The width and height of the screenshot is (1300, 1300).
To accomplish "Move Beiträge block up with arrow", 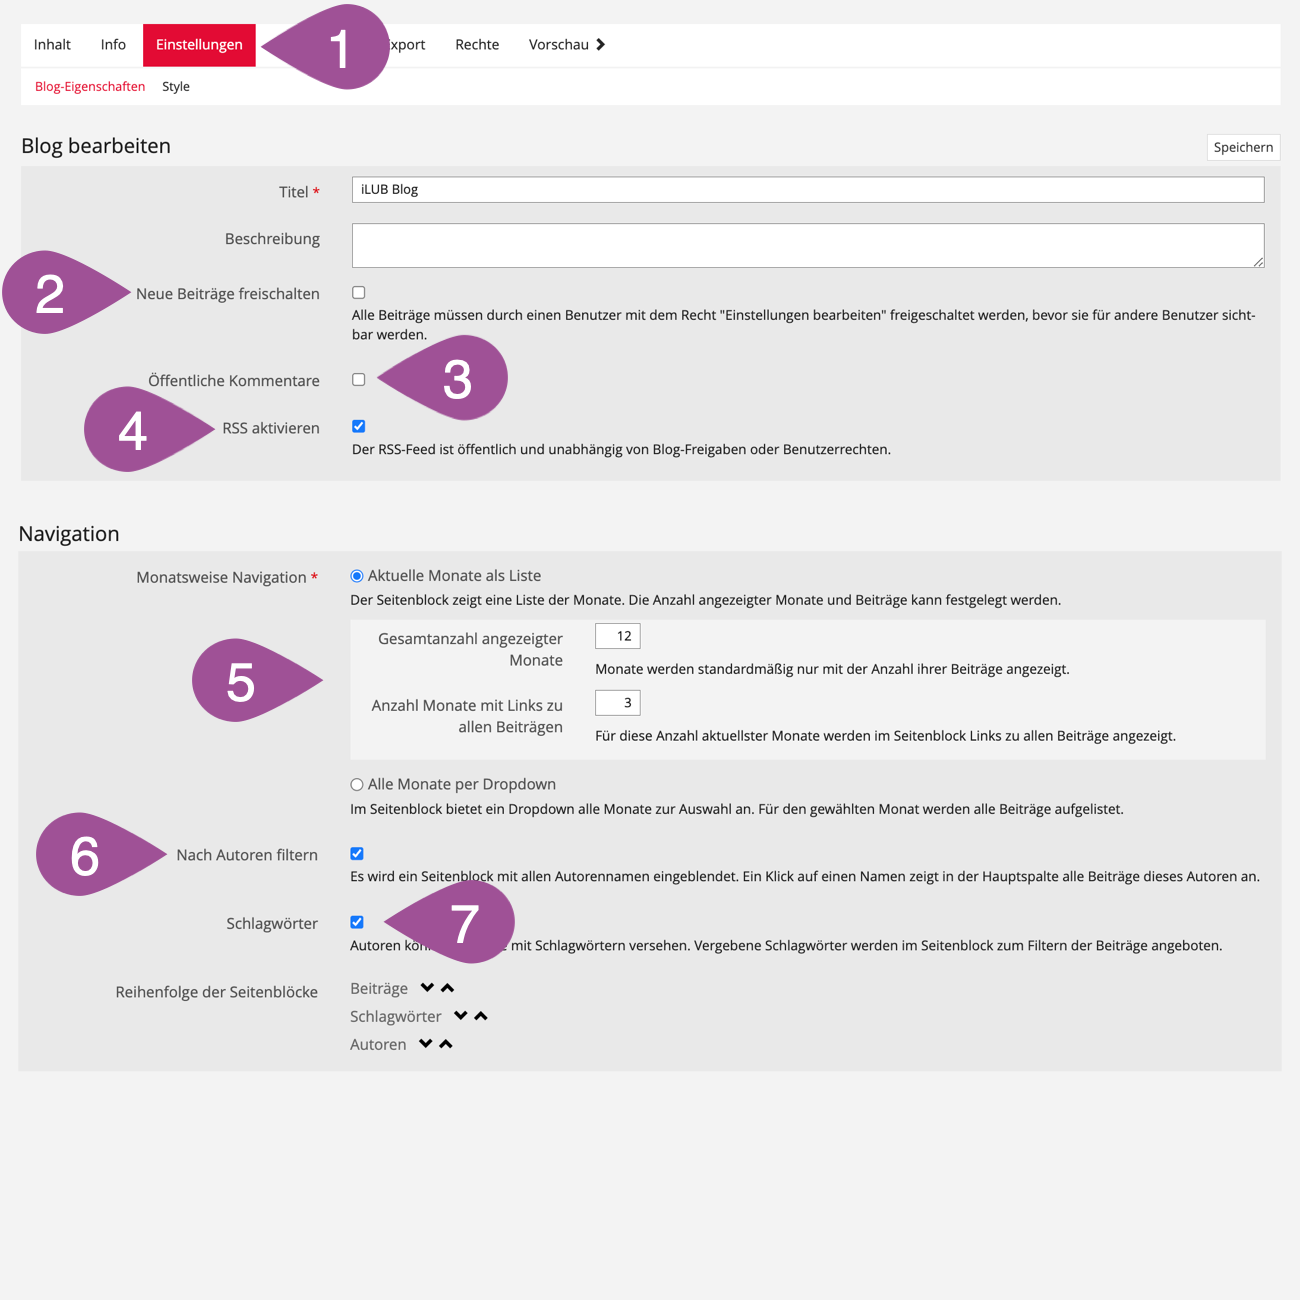I will tap(448, 988).
